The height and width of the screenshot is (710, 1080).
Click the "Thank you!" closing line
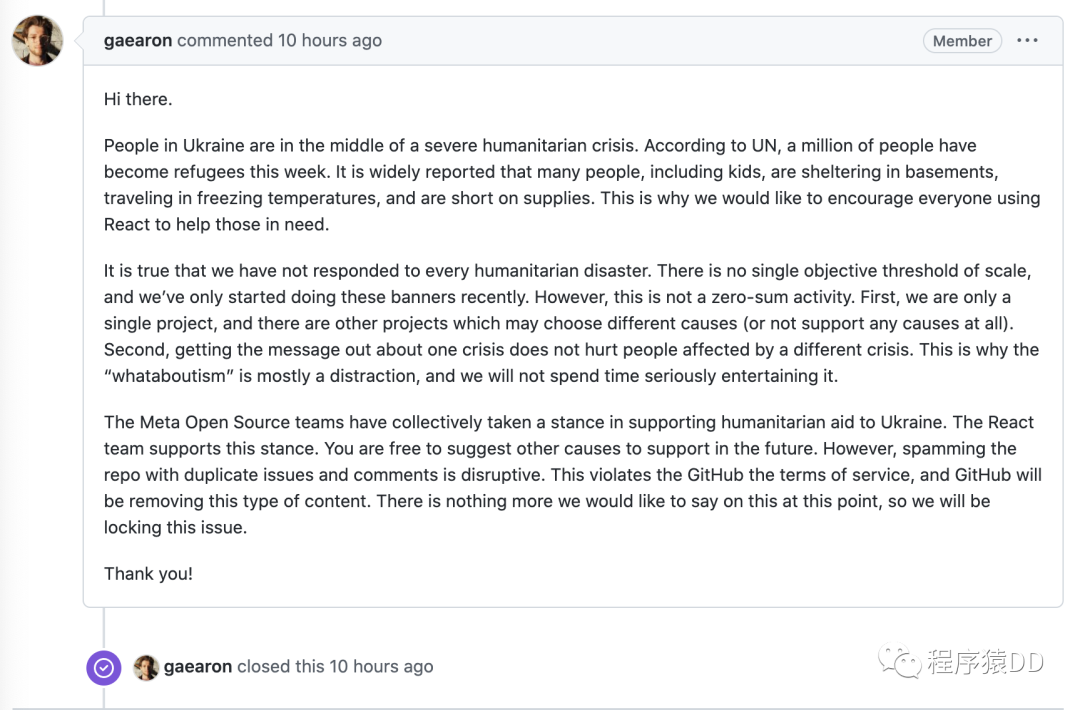pyautogui.click(x=148, y=574)
